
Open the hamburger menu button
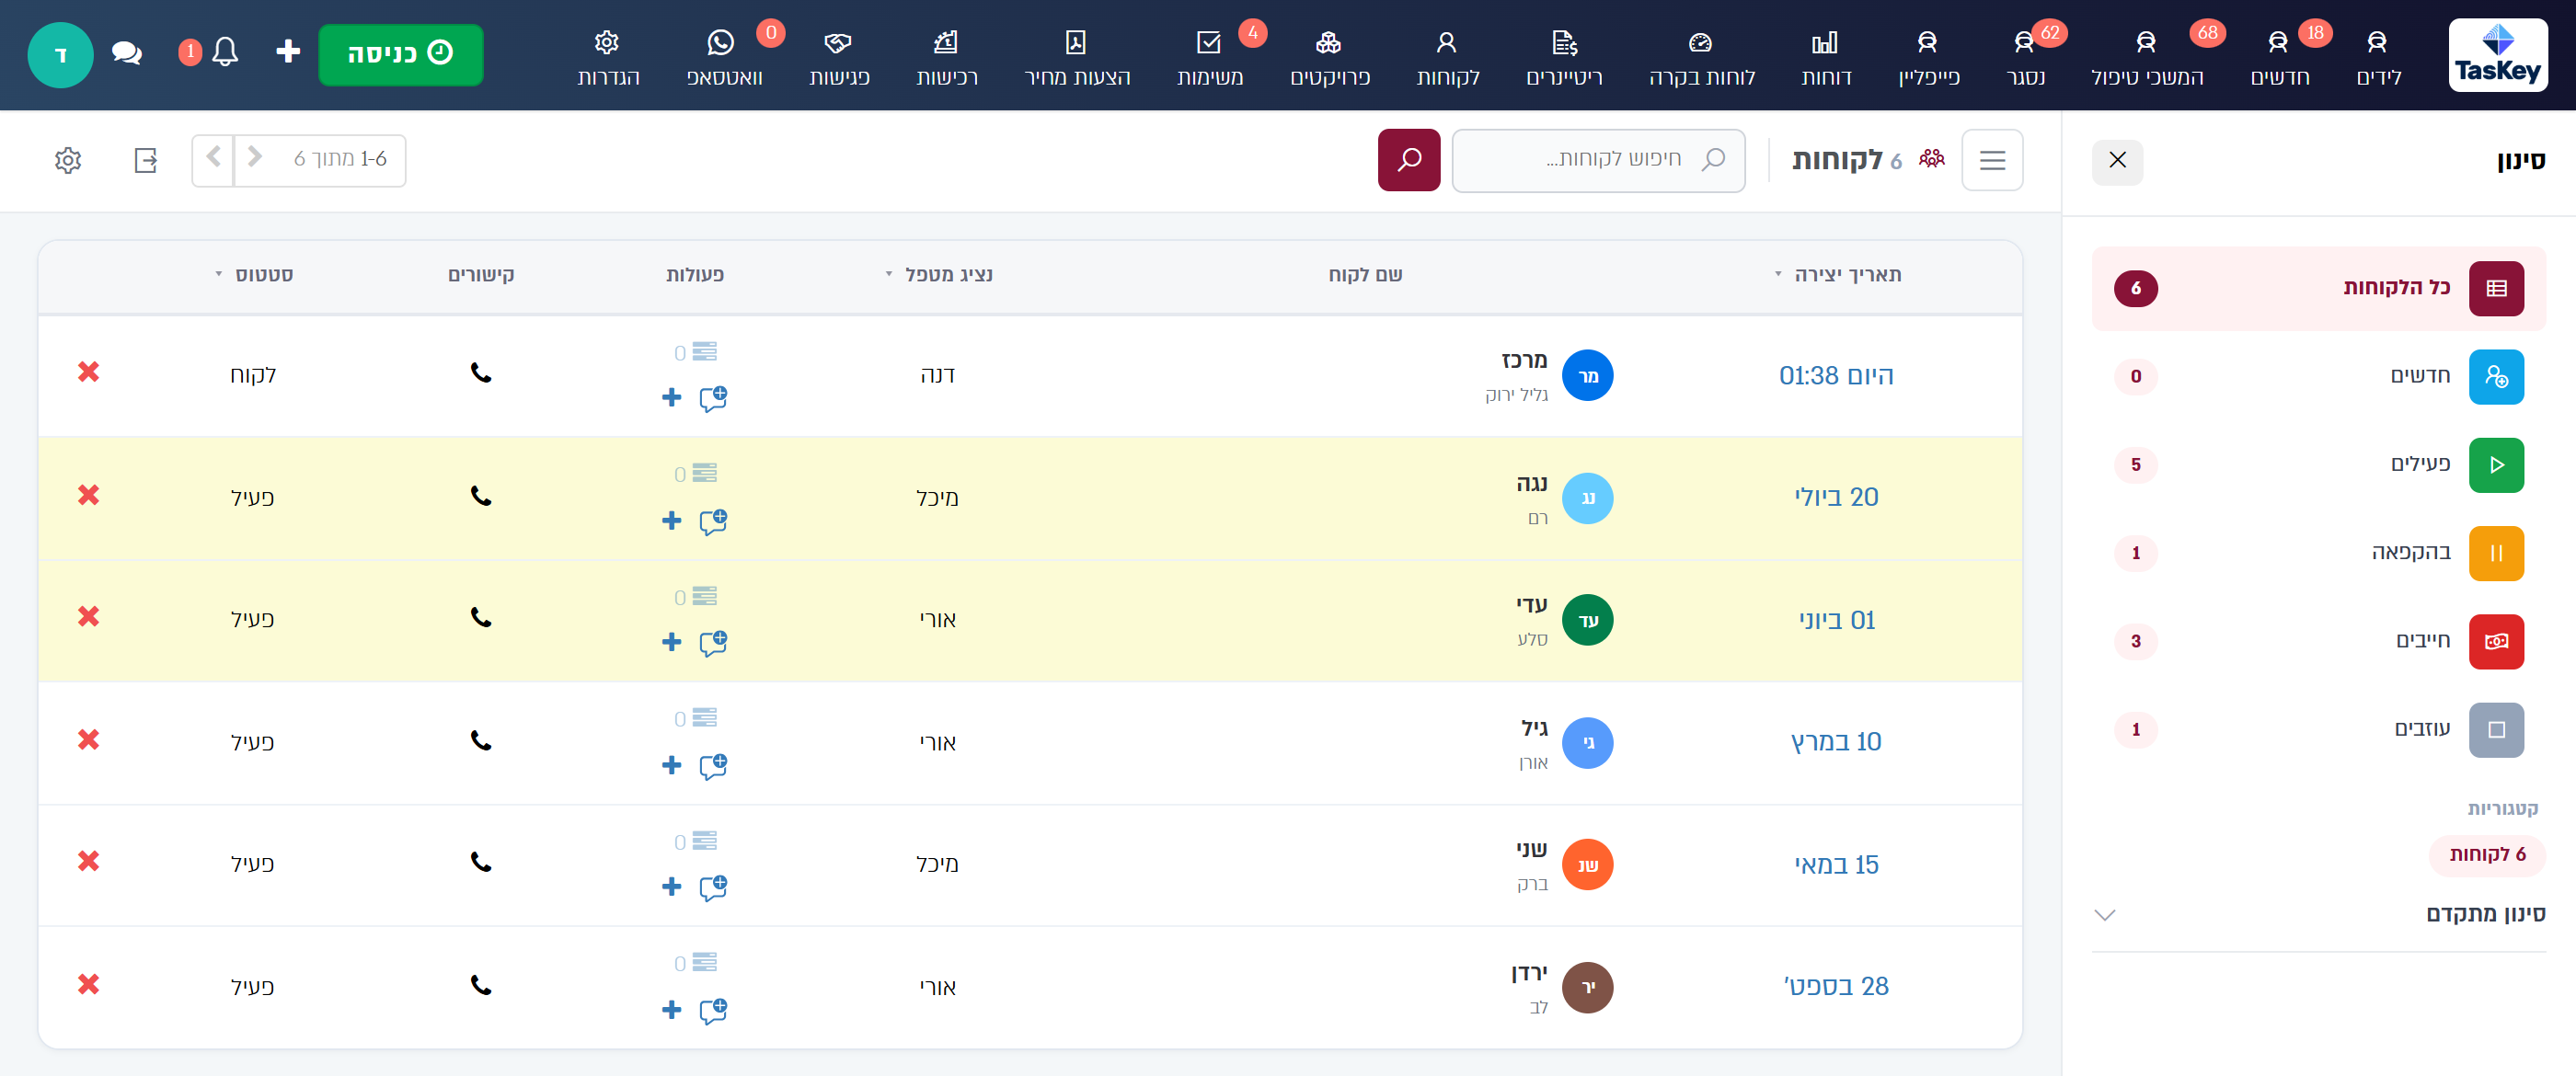pyautogui.click(x=1992, y=160)
